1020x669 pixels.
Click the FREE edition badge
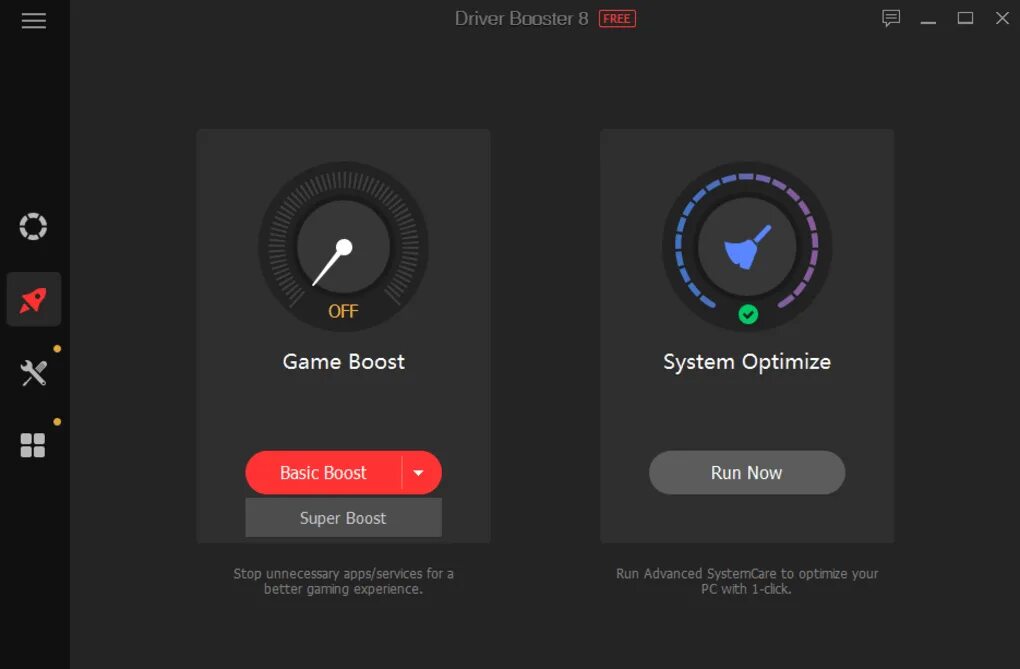tap(617, 19)
